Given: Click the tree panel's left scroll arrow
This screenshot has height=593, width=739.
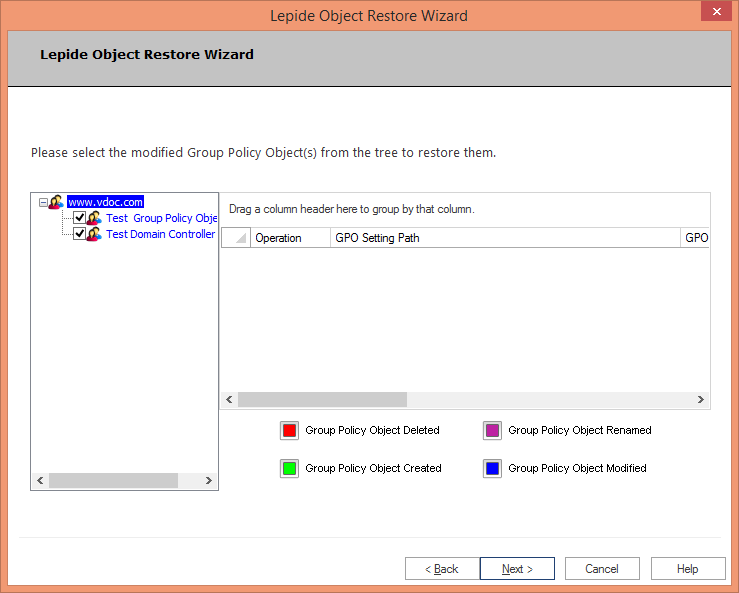Looking at the screenshot, I should (41, 481).
